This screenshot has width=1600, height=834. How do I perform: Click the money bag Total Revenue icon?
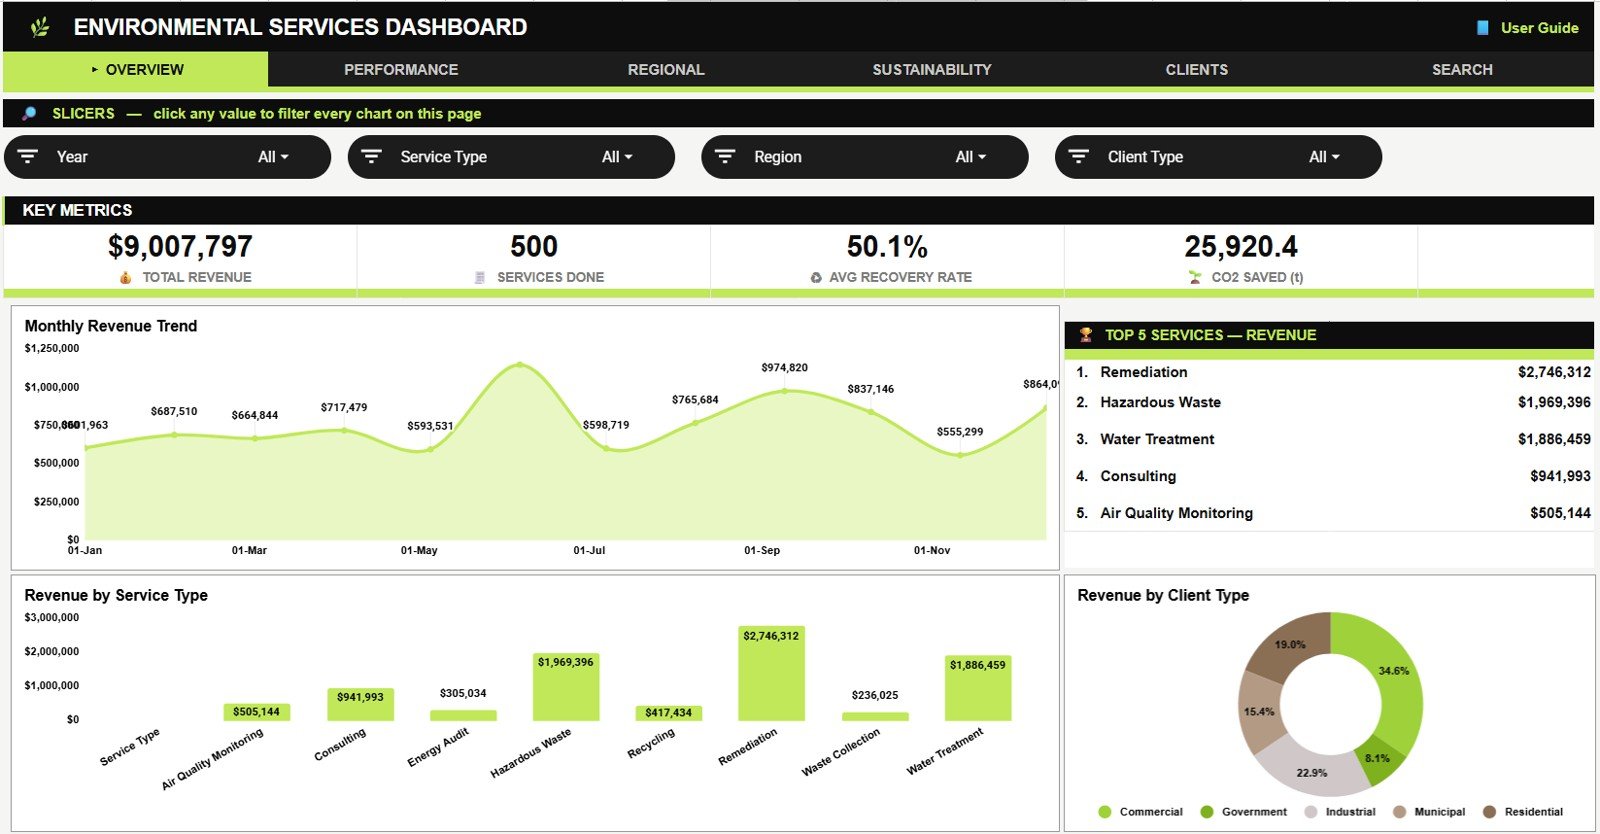(x=125, y=278)
